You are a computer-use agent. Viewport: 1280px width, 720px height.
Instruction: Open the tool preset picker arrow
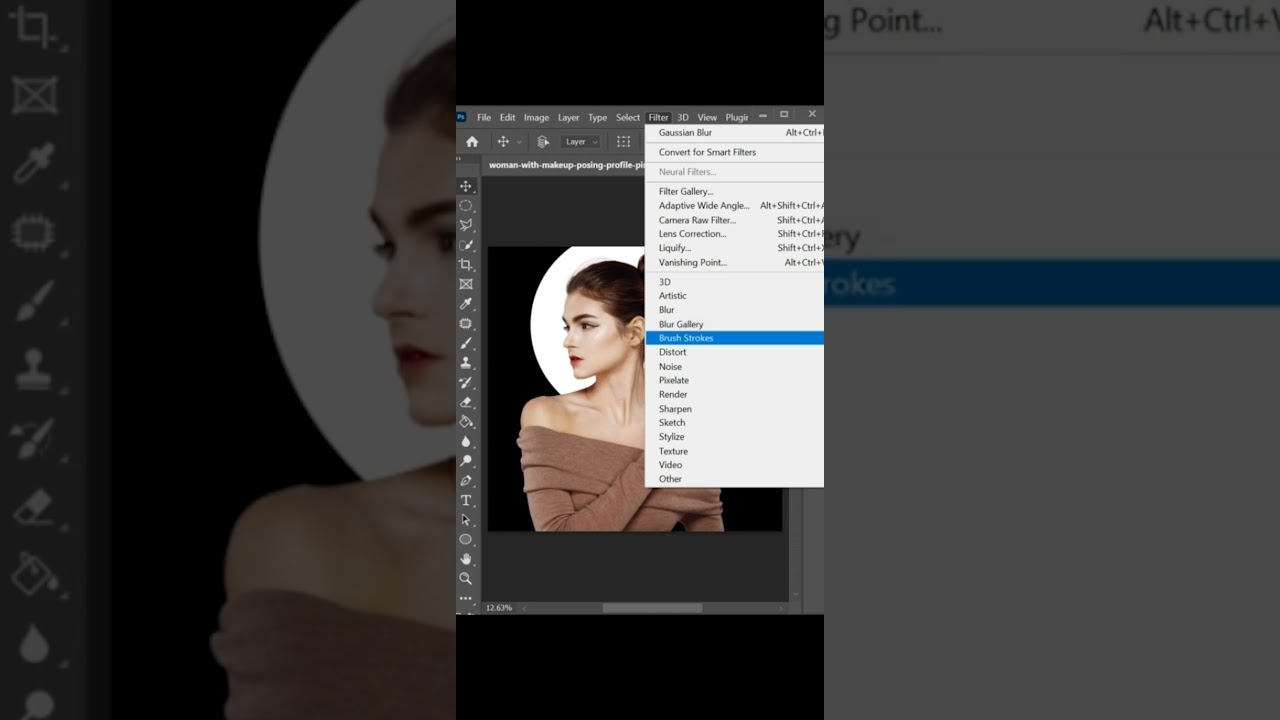[x=519, y=142]
